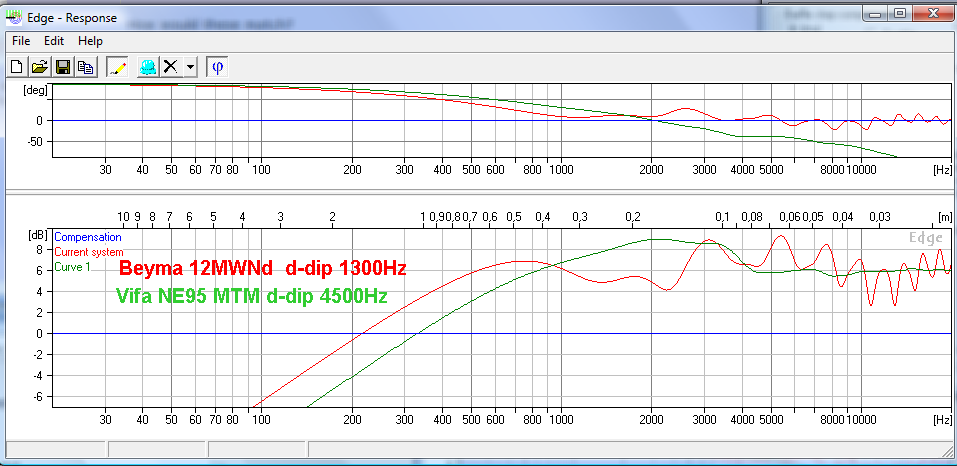The width and height of the screenshot is (957, 466).
Task: Open the Edit menu
Action: [54, 41]
